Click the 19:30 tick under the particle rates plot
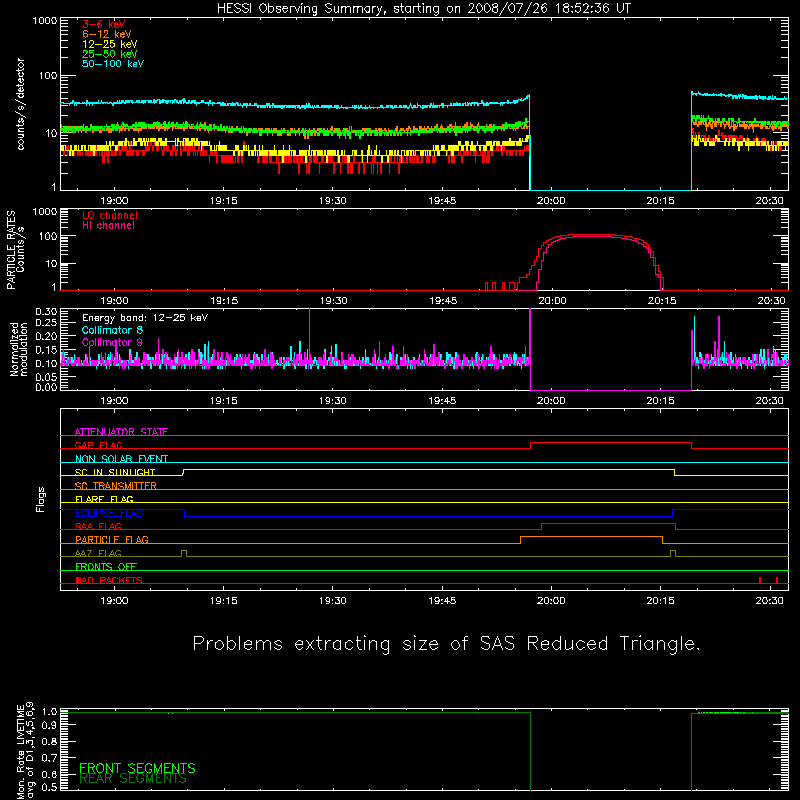Viewport: 800px width, 800px height. (x=333, y=301)
